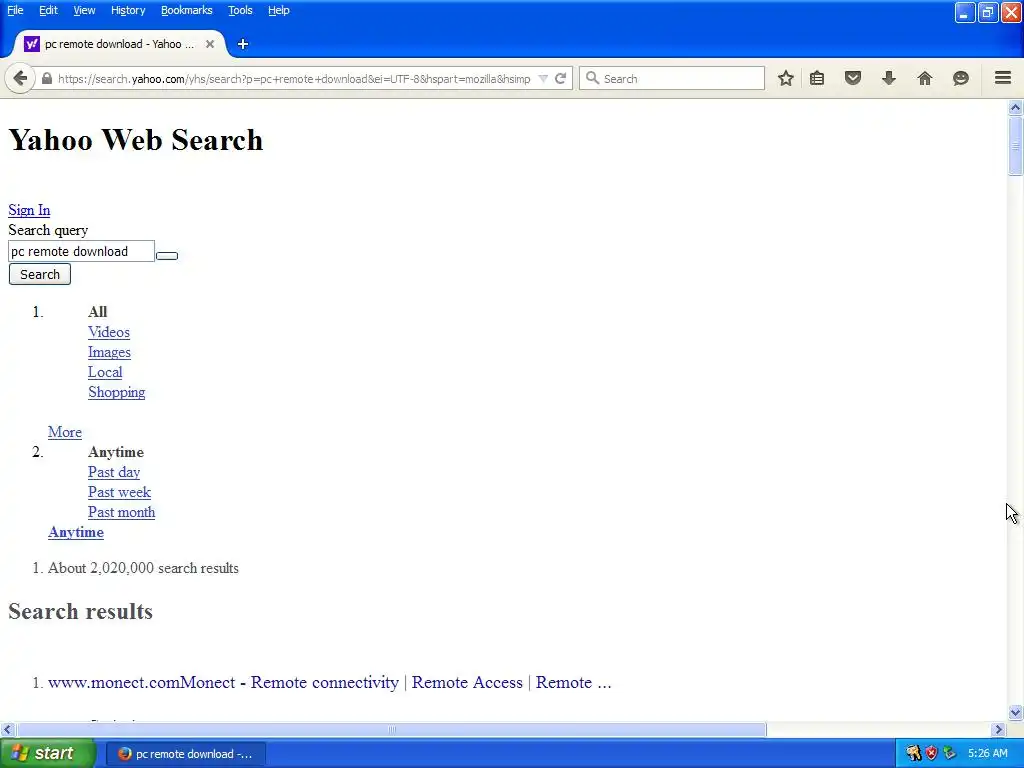
Task: Open Videos search results
Action: 109,332
